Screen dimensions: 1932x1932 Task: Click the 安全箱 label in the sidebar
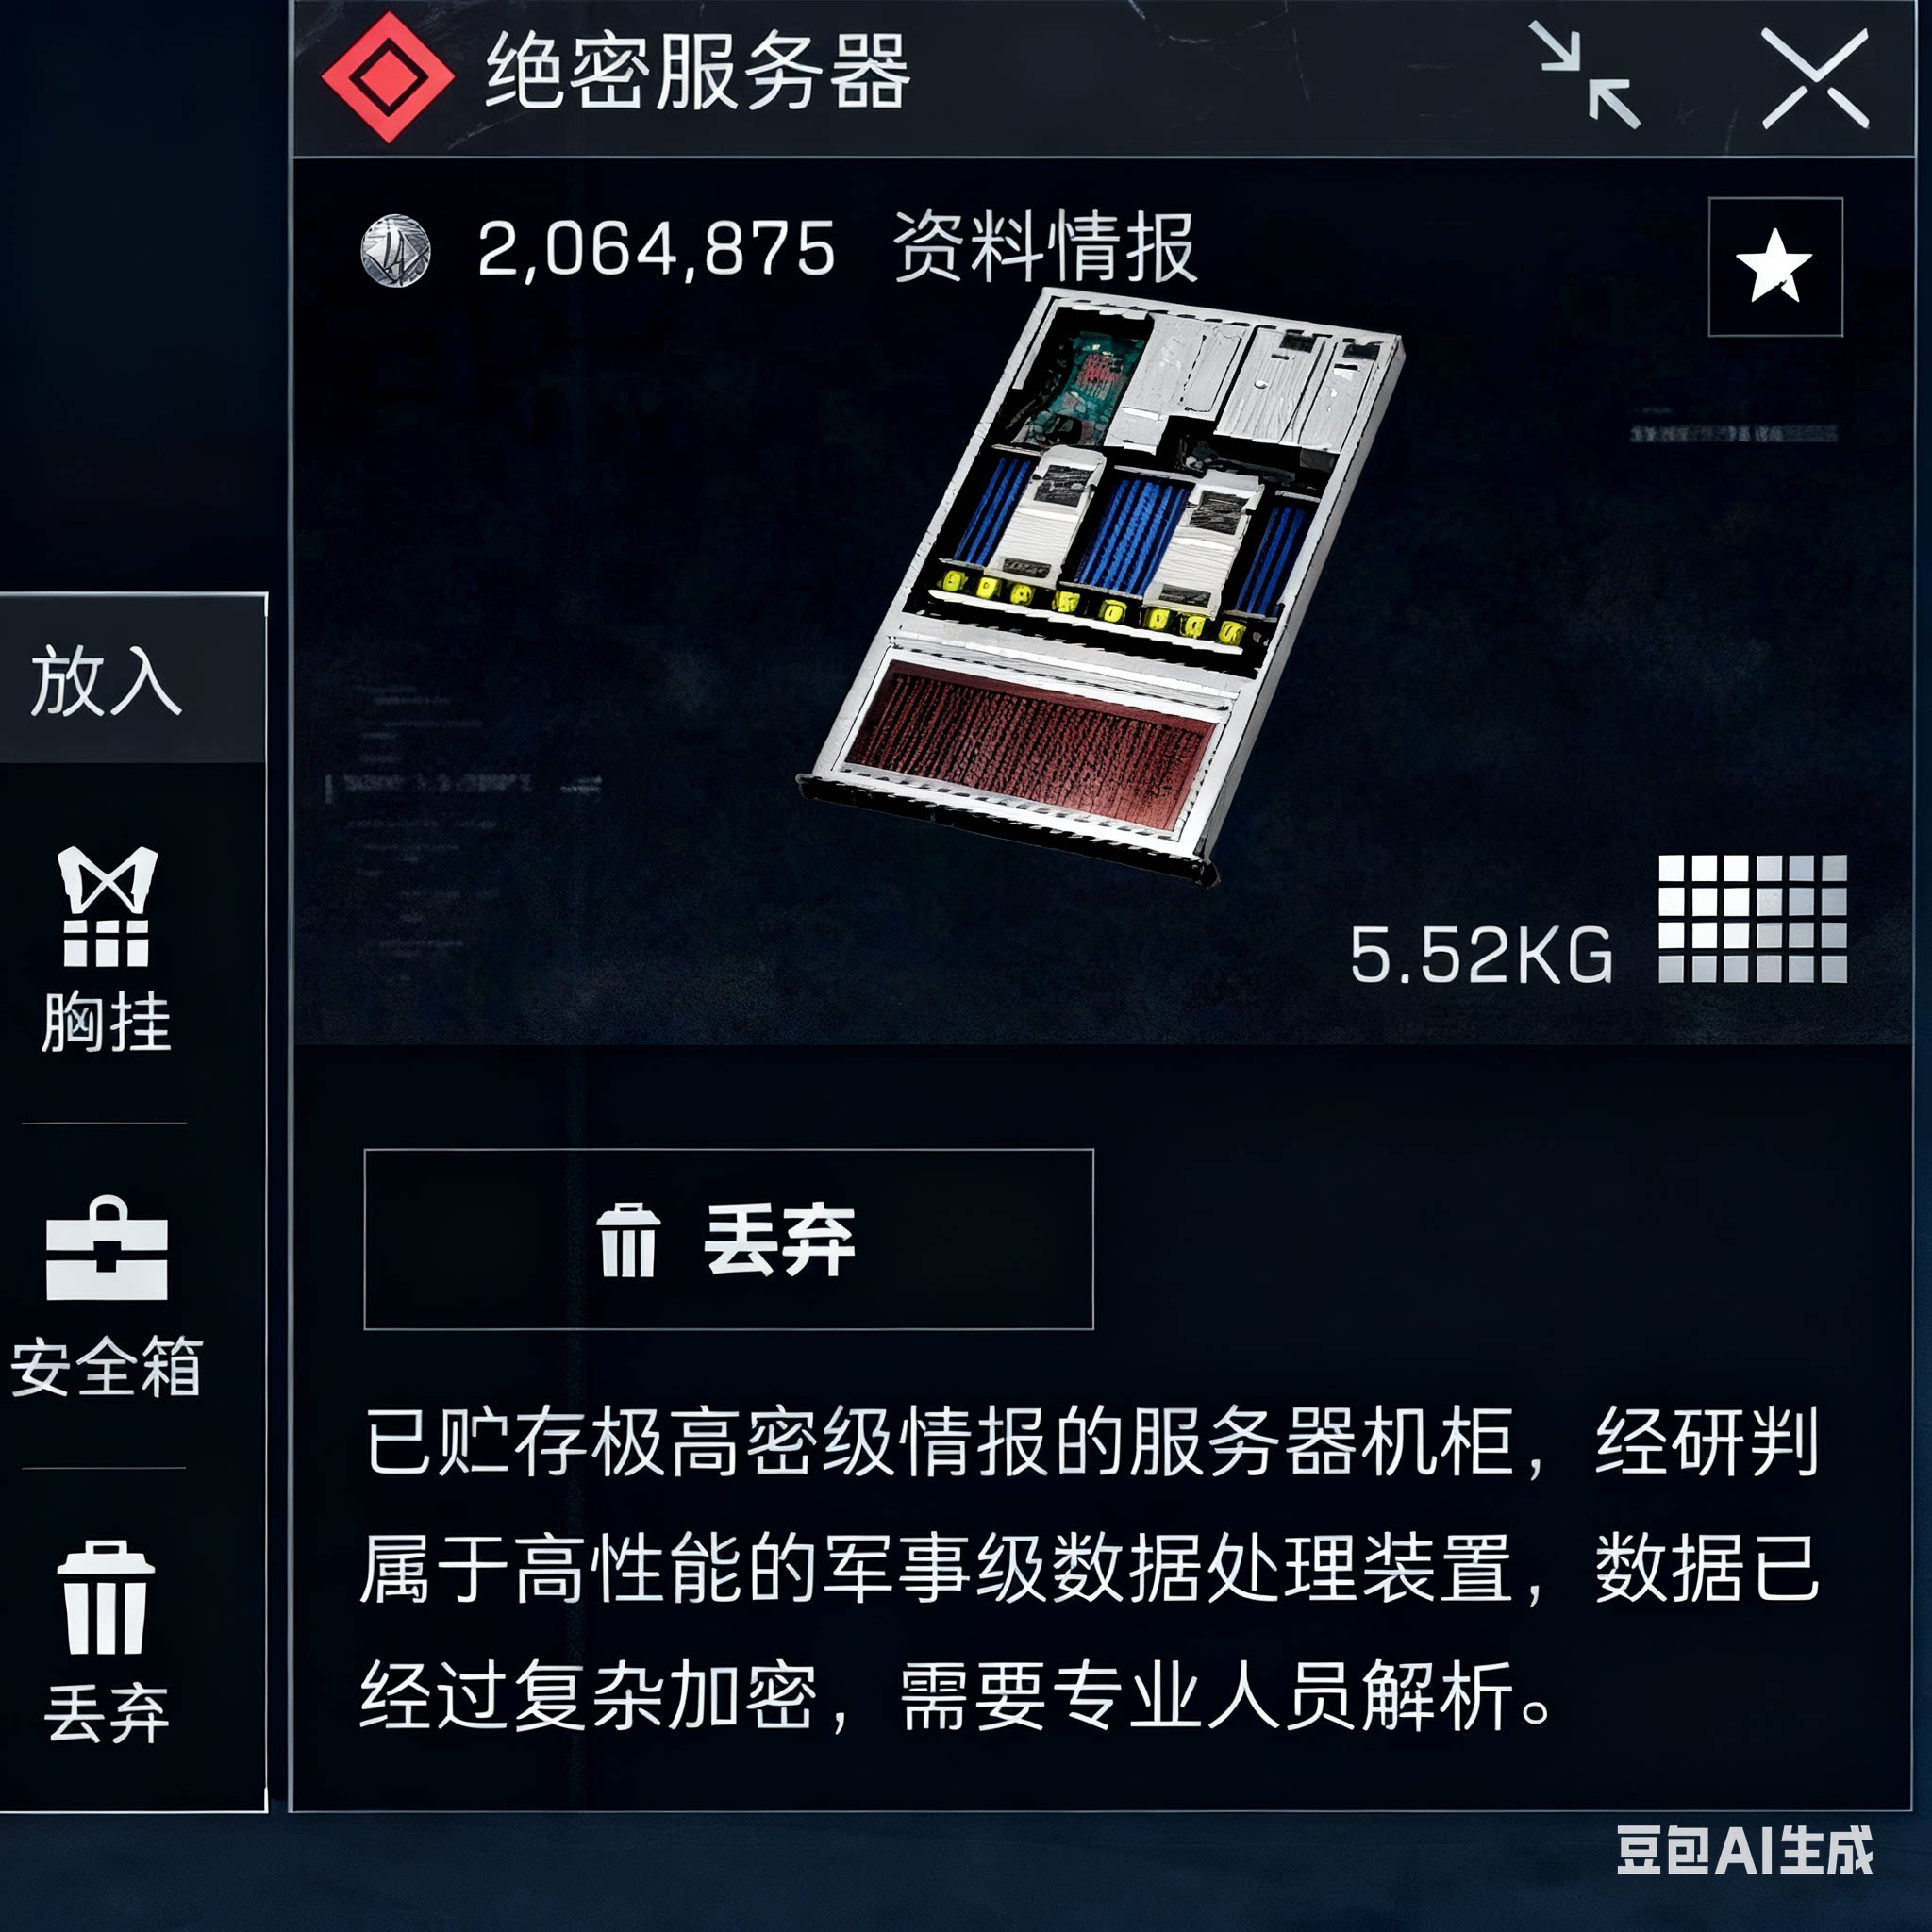107,1366
